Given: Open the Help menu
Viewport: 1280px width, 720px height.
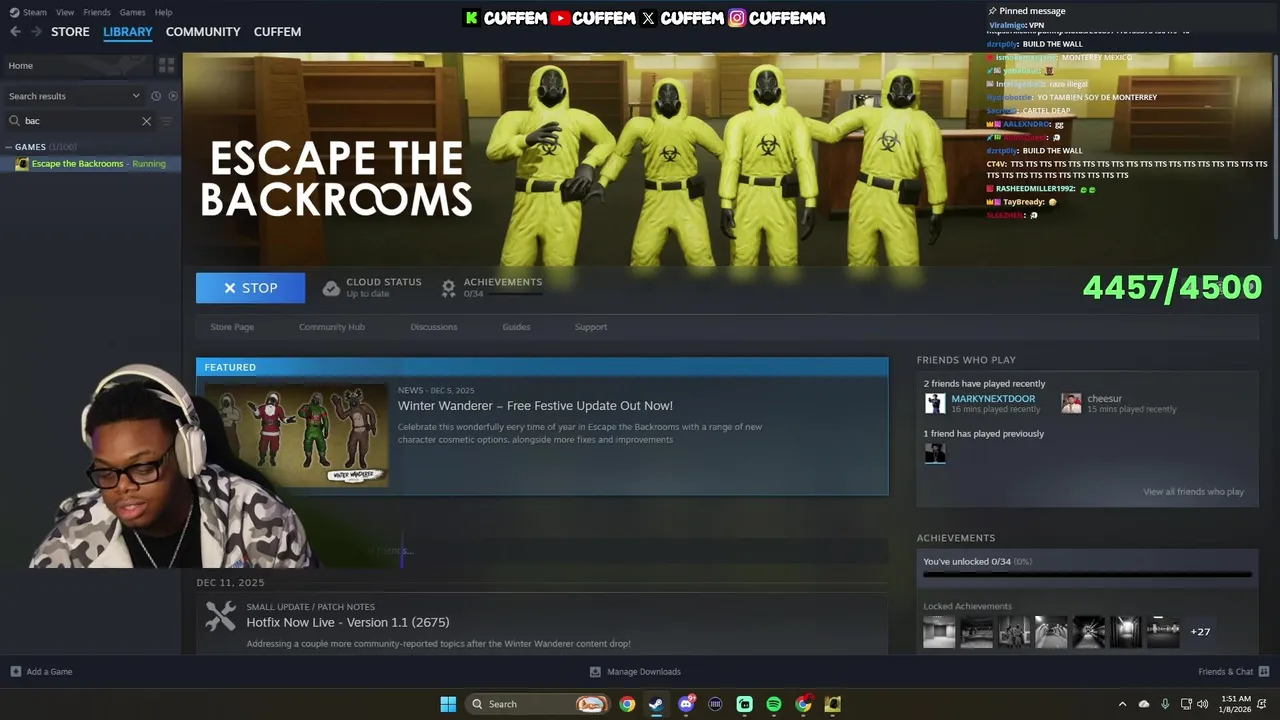Looking at the screenshot, I should pyautogui.click(x=164, y=12).
